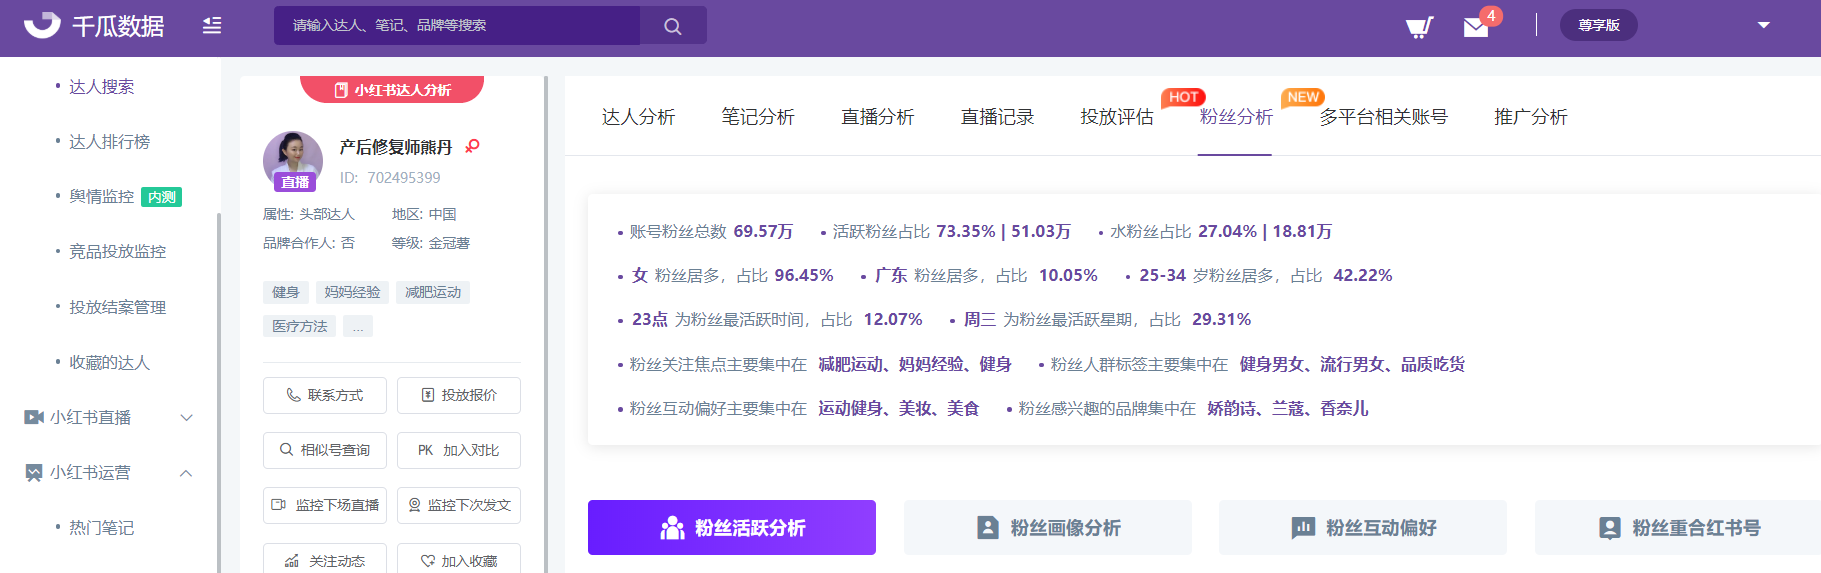Click the search input field

pyautogui.click(x=457, y=25)
